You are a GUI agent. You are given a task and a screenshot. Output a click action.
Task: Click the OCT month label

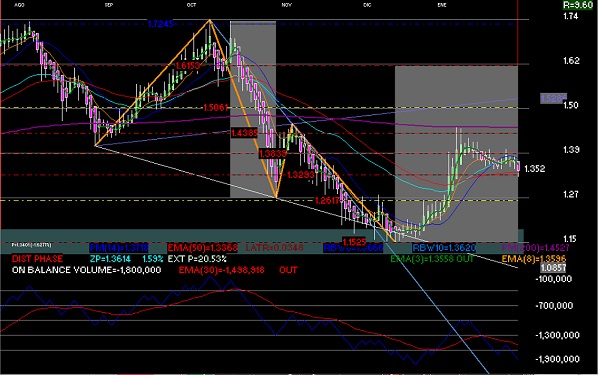coord(191,5)
